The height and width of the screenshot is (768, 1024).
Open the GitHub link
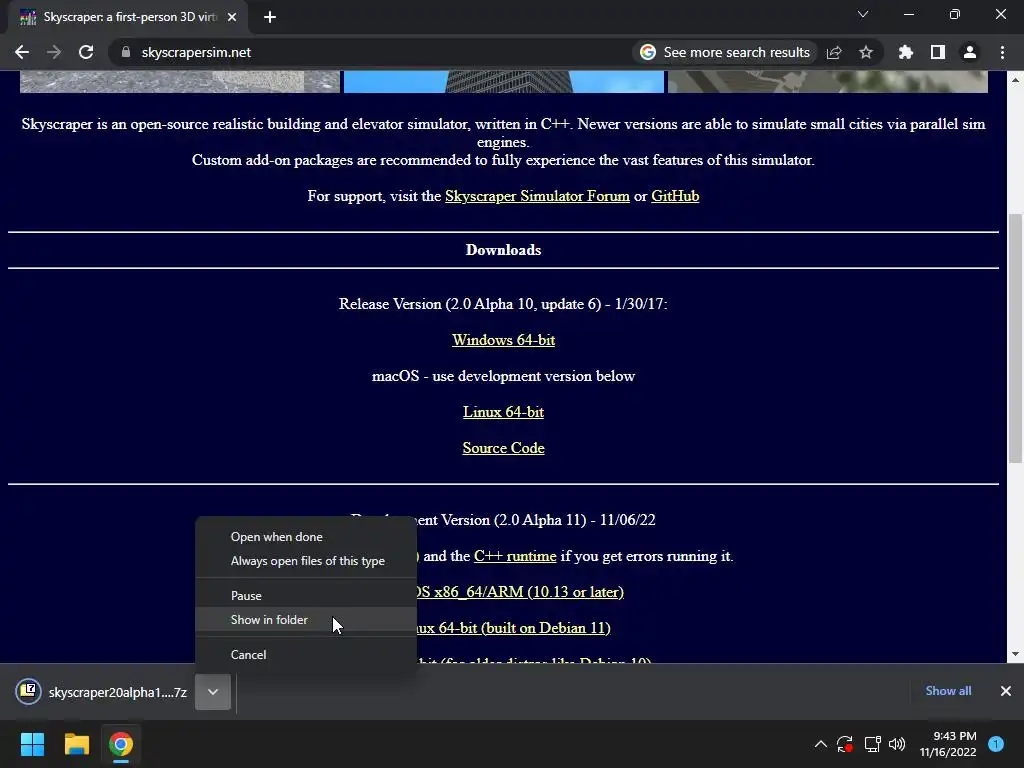tap(675, 196)
